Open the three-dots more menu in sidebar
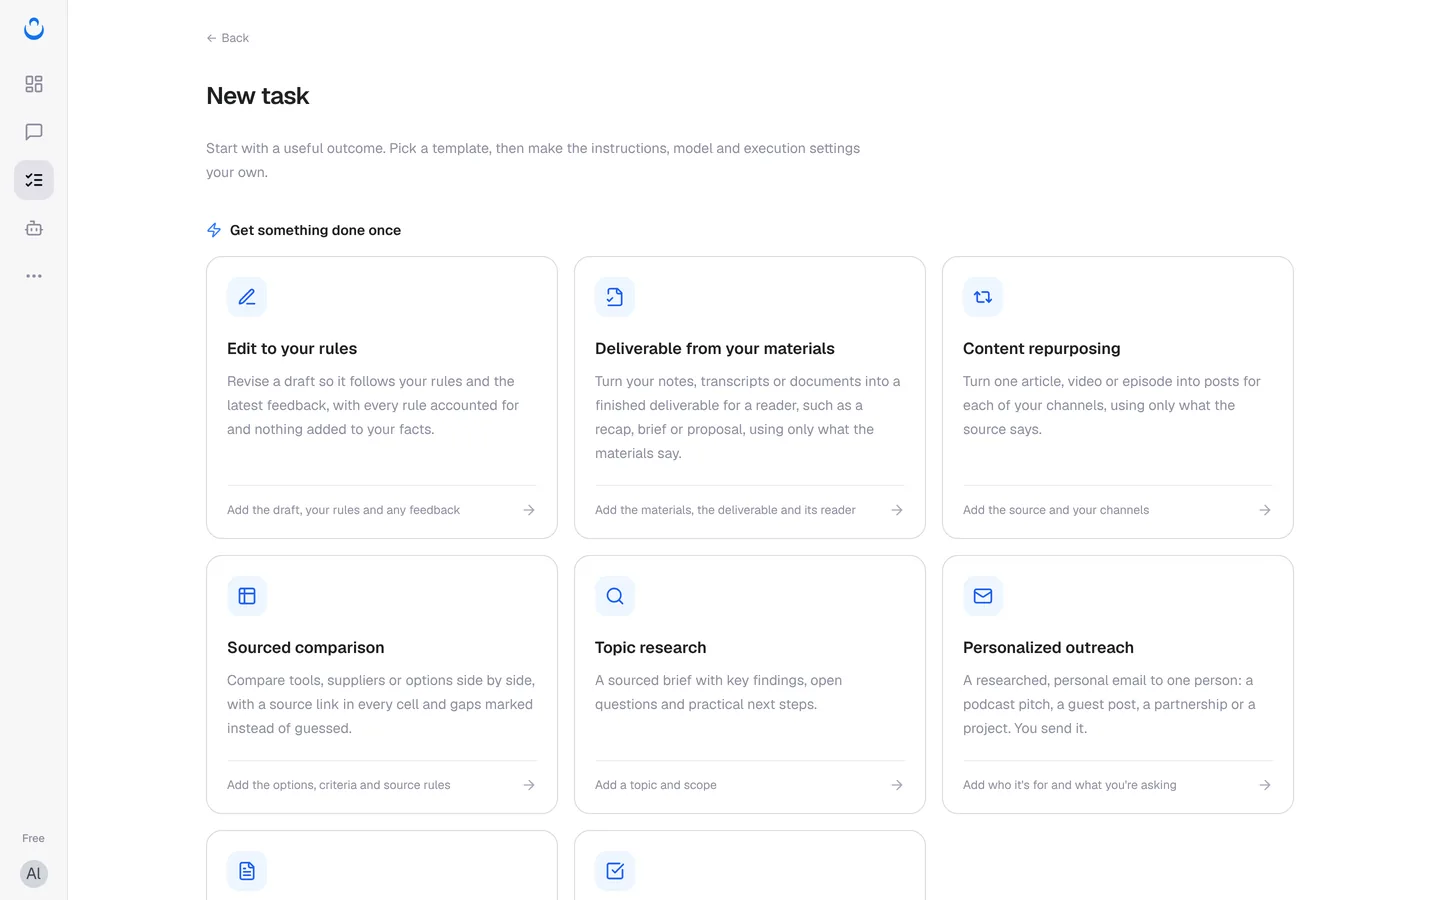 point(34,276)
